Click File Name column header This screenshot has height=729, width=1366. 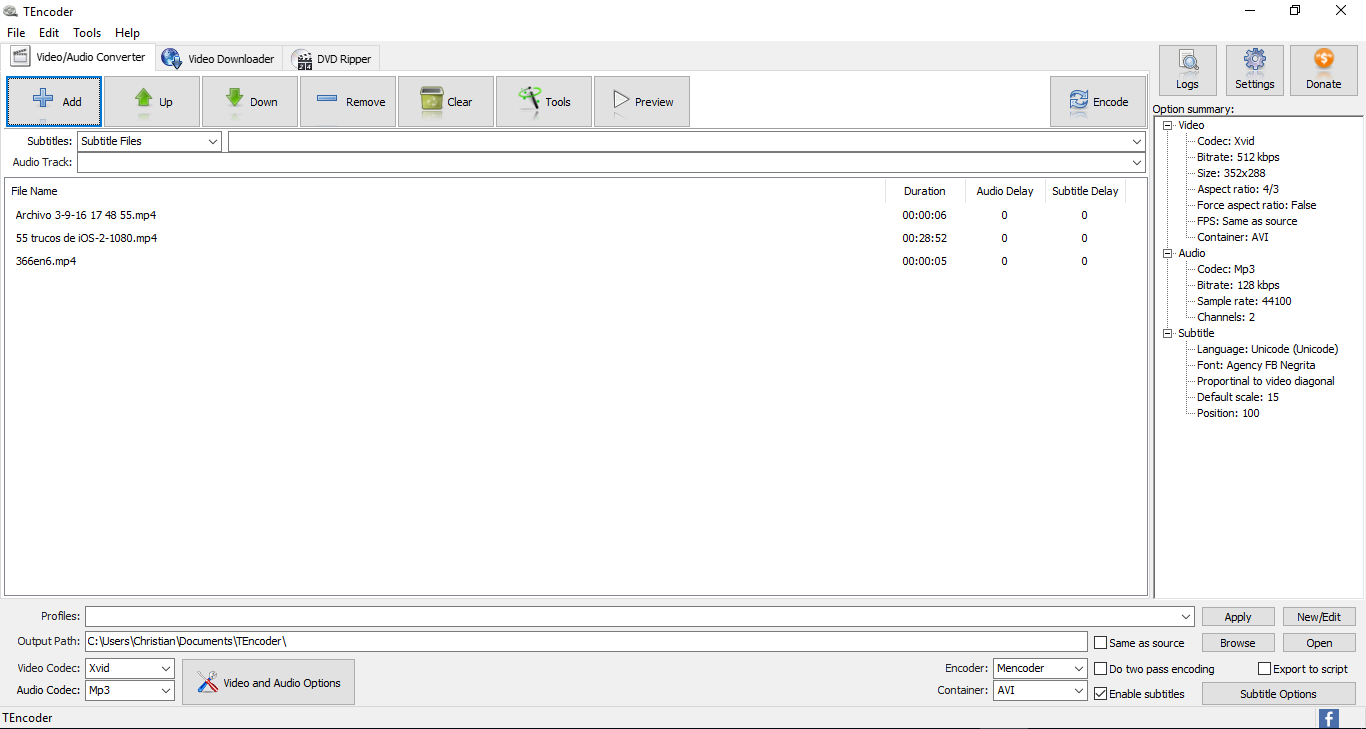(x=445, y=191)
